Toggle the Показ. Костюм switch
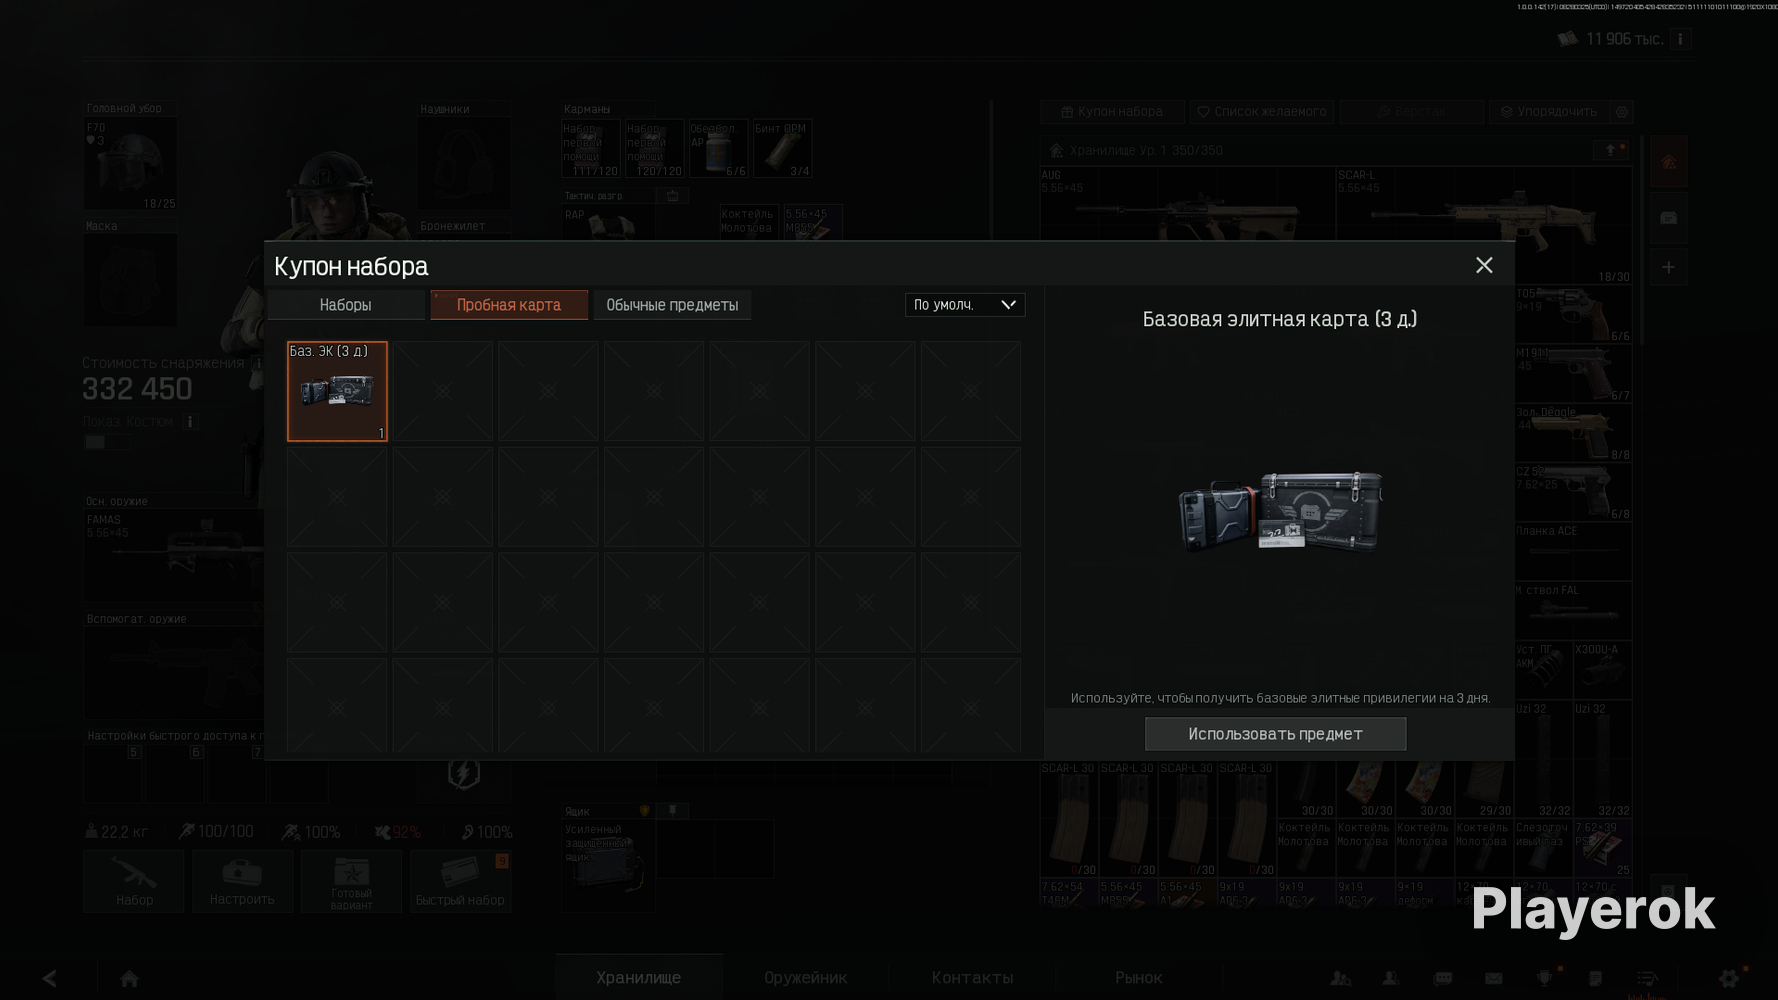The width and height of the screenshot is (1778, 1000). tap(105, 442)
